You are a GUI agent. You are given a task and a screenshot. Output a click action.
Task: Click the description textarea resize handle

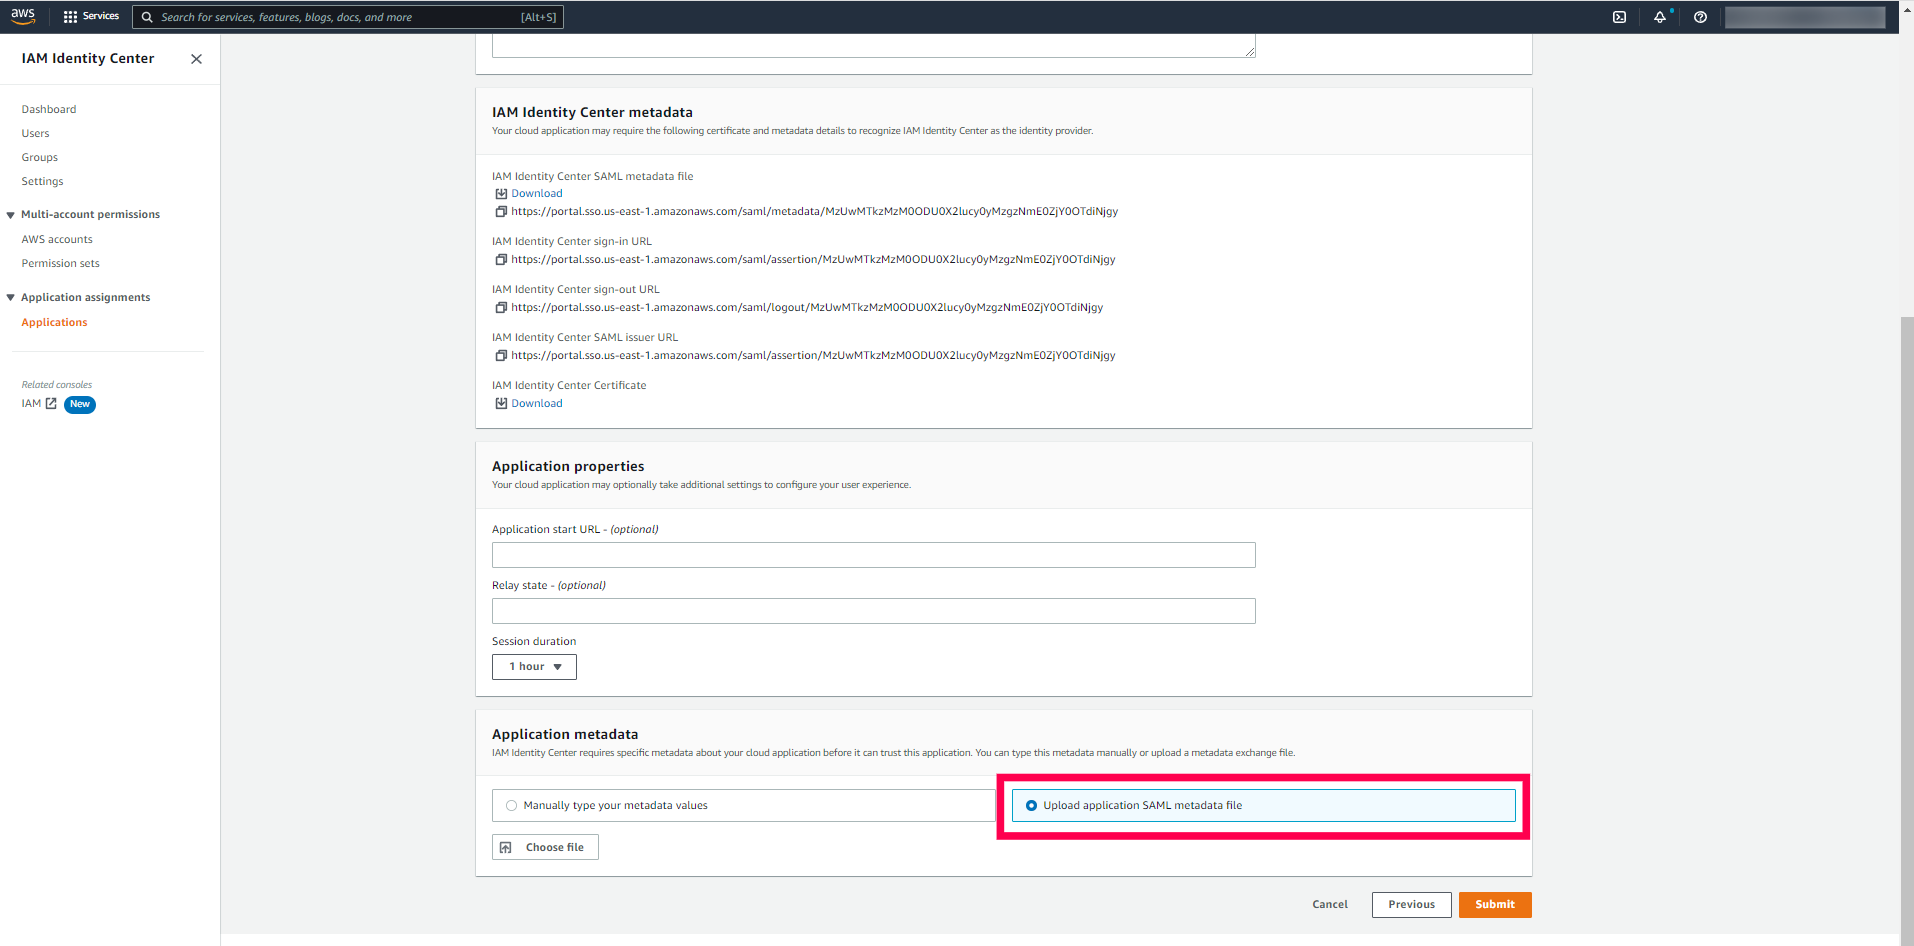point(1250,51)
